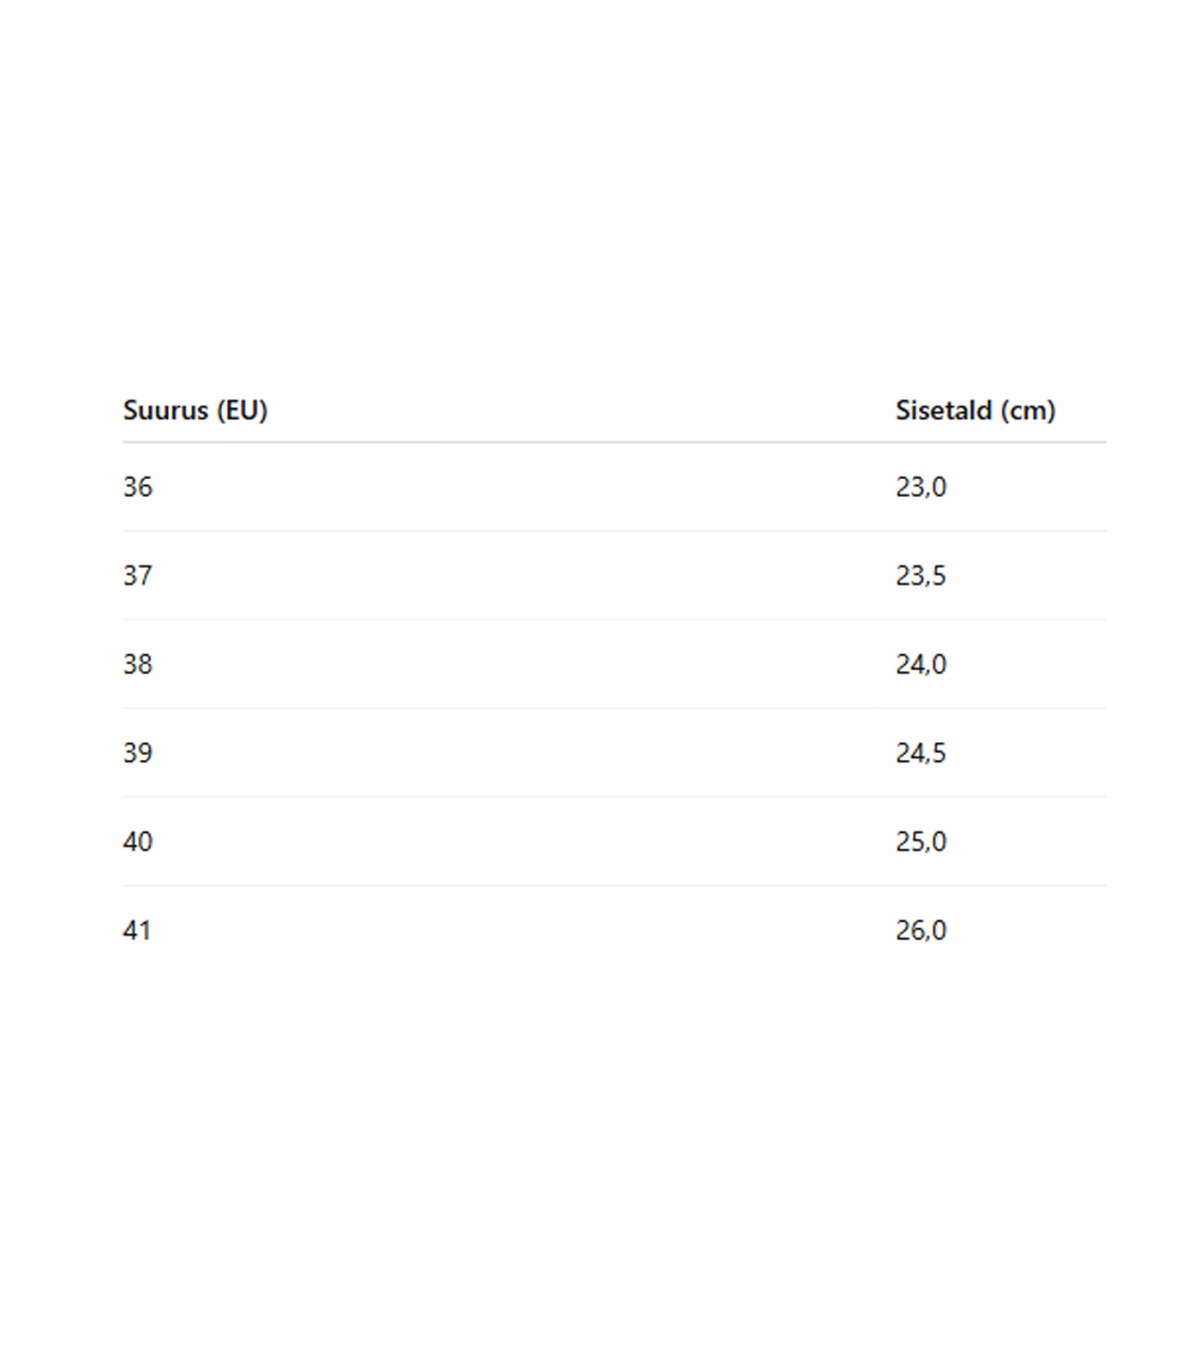Select the size 39 cell
Viewport: 1200px width, 1372px height.
138,753
